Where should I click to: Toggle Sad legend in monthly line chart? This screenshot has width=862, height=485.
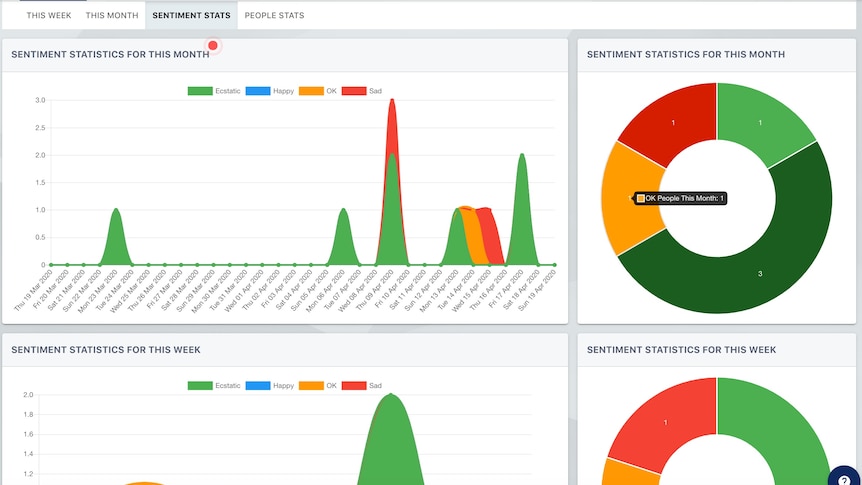(362, 91)
